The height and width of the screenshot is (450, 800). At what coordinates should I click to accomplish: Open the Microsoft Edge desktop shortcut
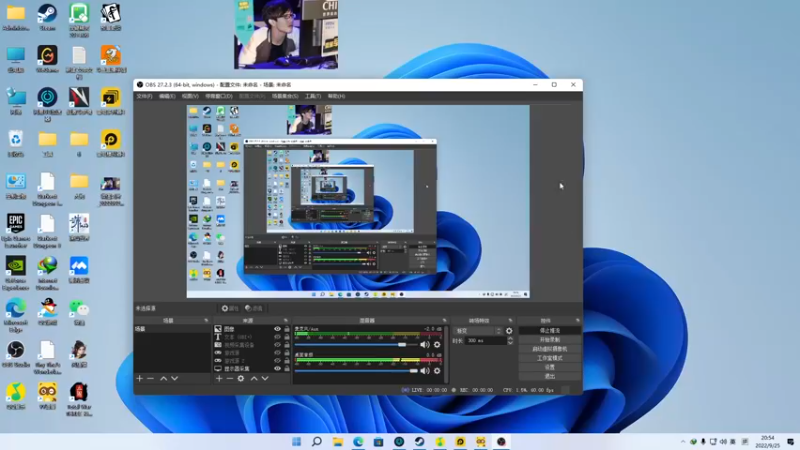[x=16, y=315]
